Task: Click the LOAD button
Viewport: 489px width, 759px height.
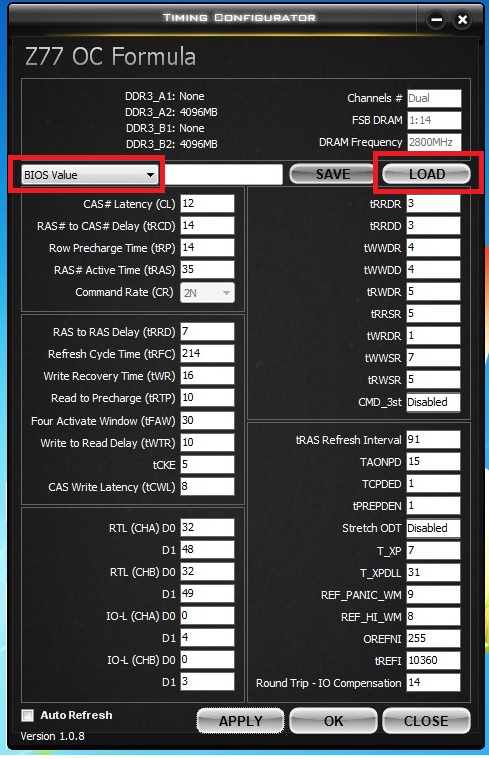Action: 427,174
